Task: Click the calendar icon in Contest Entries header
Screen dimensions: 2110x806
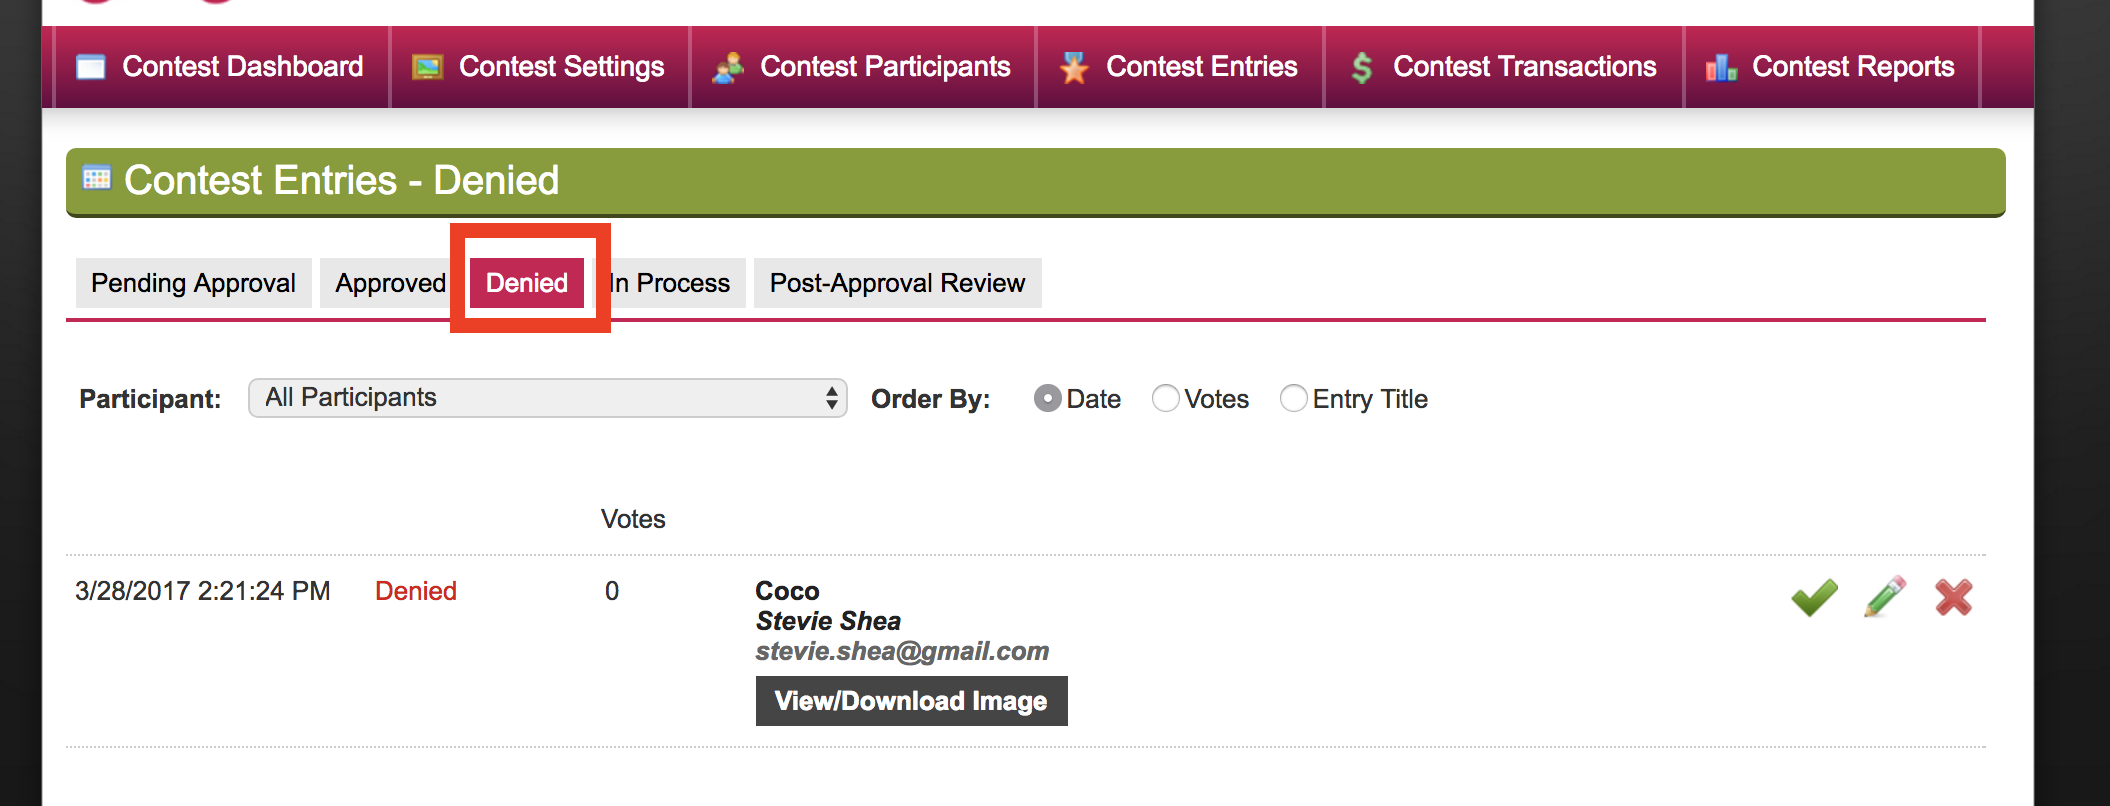Action: (x=97, y=178)
